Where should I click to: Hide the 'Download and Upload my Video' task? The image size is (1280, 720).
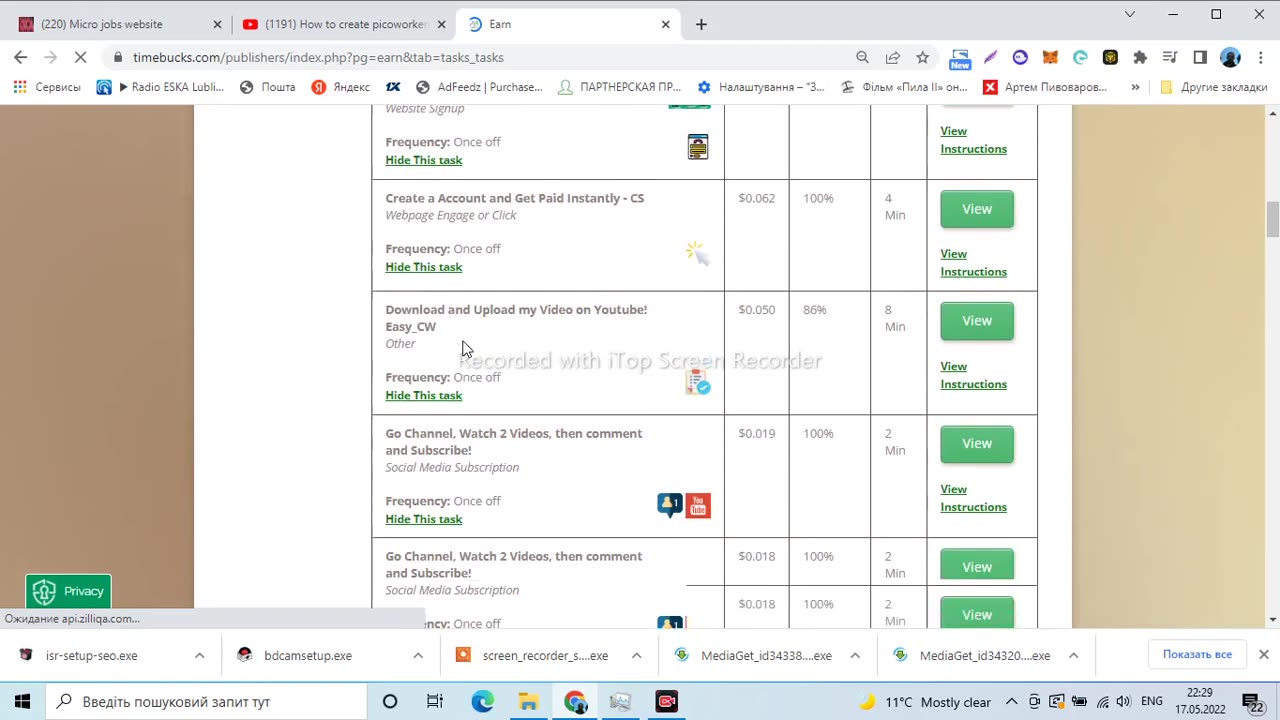(x=424, y=395)
